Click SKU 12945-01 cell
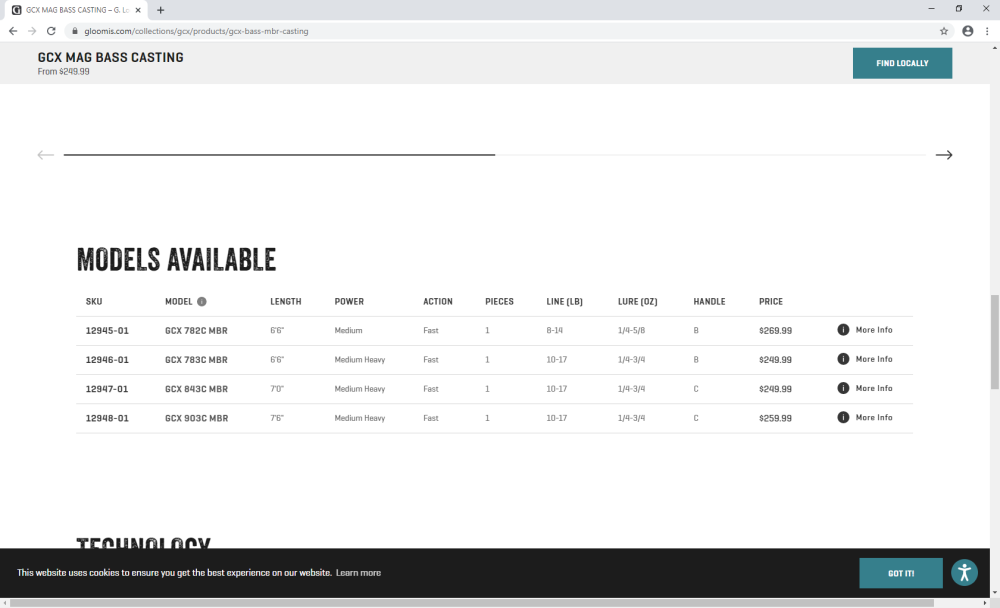This screenshot has height=608, width=1000. (x=107, y=330)
